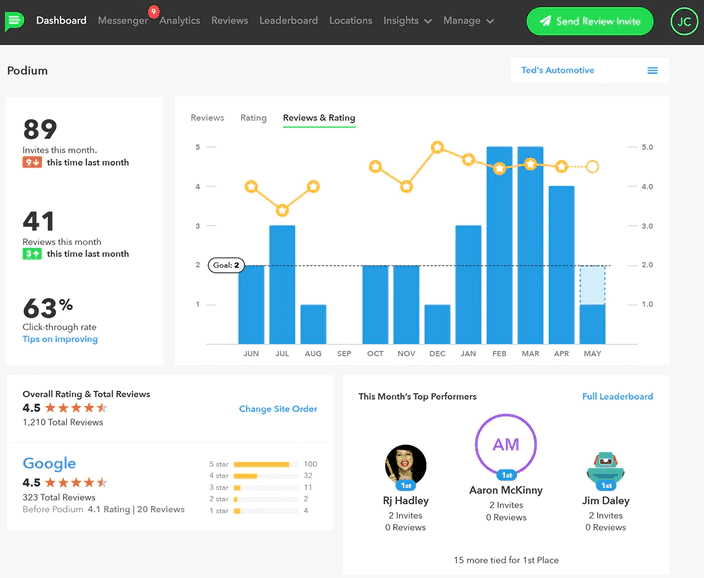The height and width of the screenshot is (578, 704).
Task: Open Leaderboard from the top navigation
Action: point(288,21)
